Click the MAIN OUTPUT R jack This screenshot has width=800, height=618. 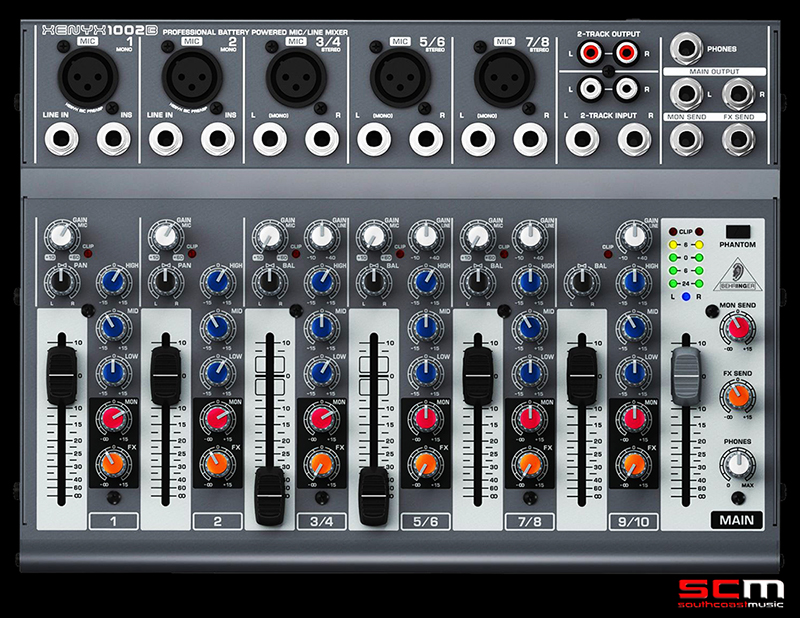pyautogui.click(x=738, y=94)
